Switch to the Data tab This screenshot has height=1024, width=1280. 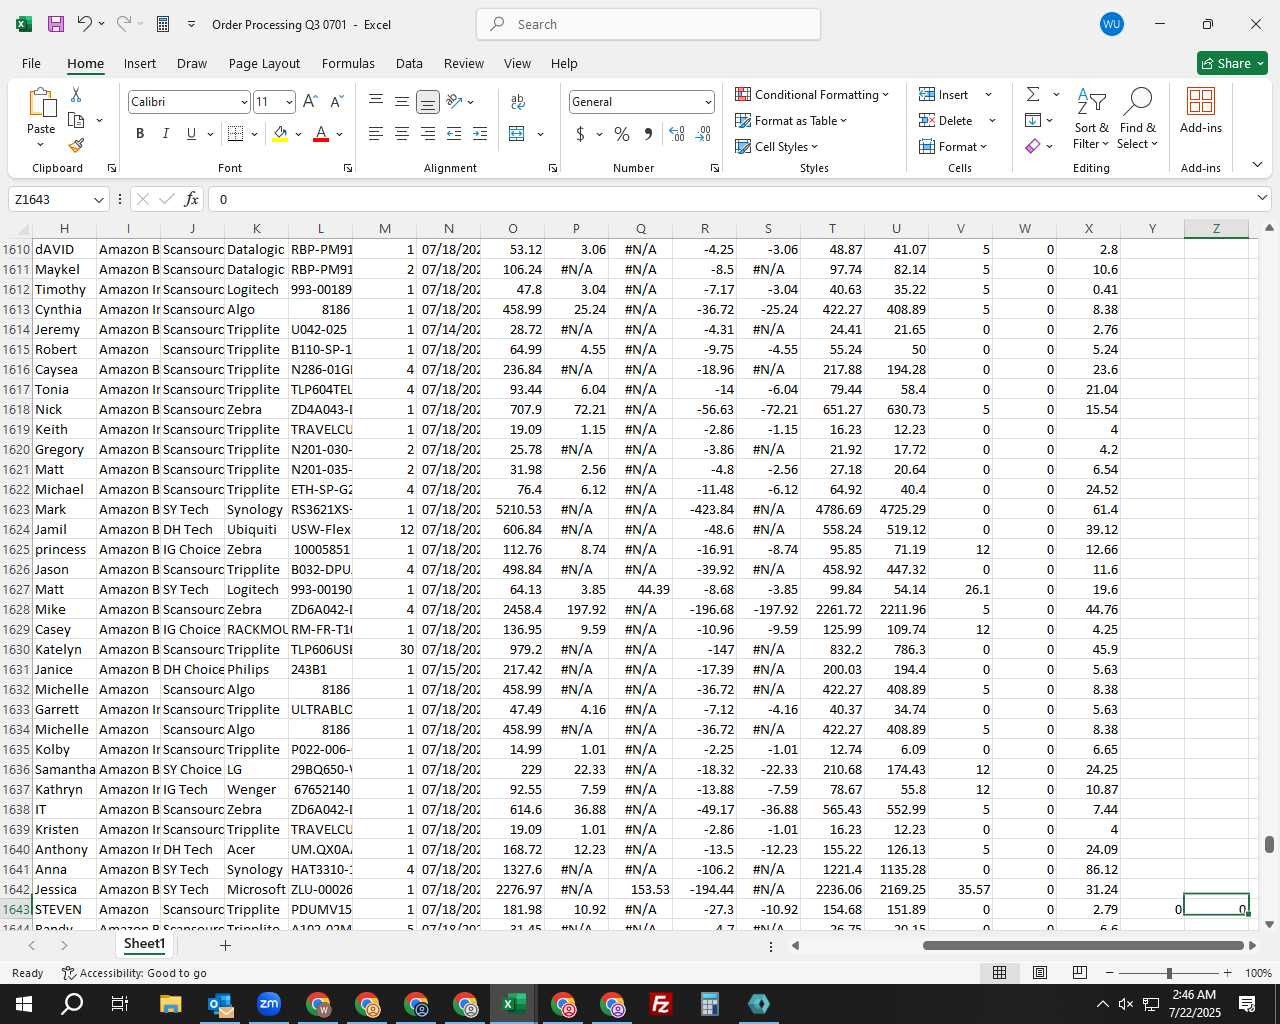[x=409, y=63]
